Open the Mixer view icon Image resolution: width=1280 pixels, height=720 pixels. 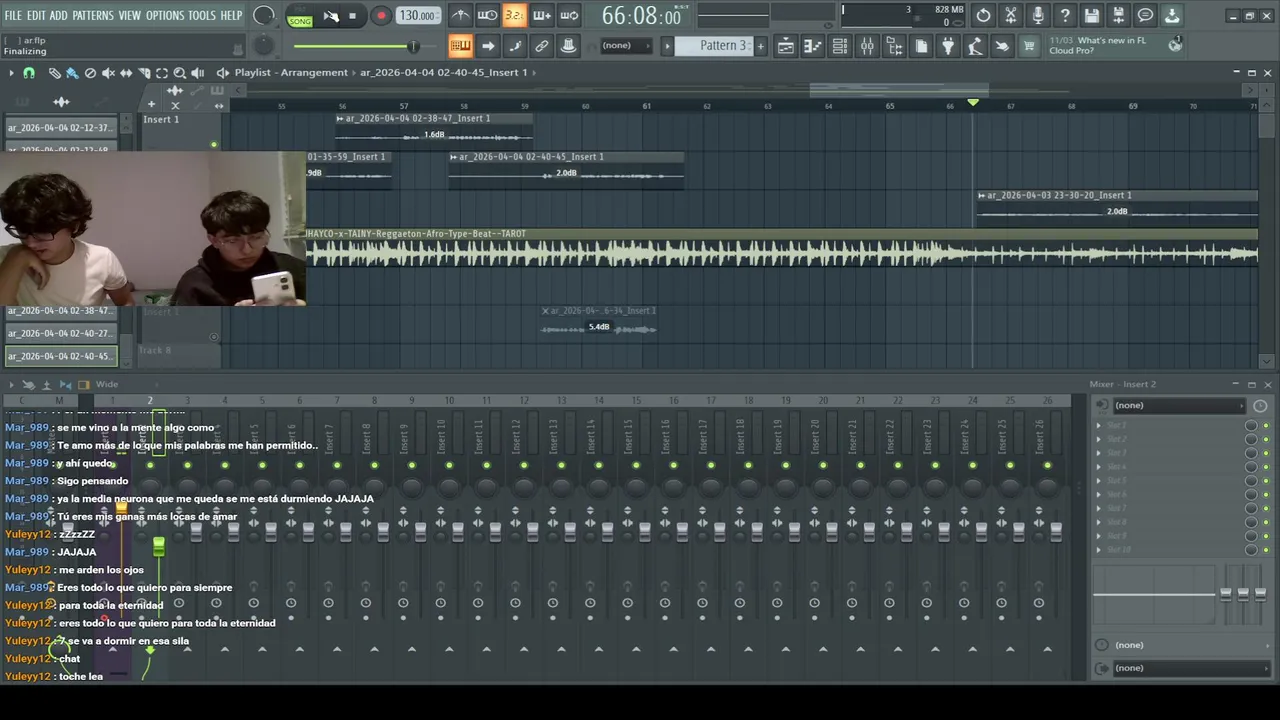(867, 46)
